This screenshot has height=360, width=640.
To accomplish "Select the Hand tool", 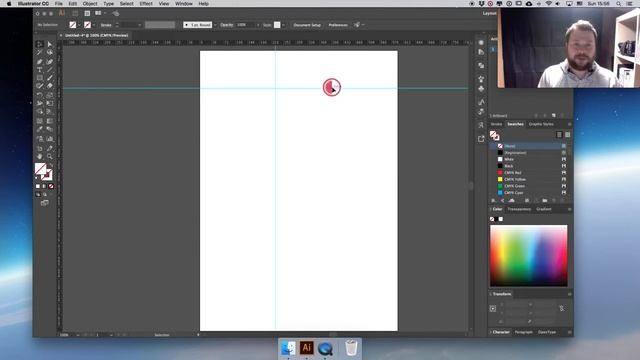I will pos(40,156).
